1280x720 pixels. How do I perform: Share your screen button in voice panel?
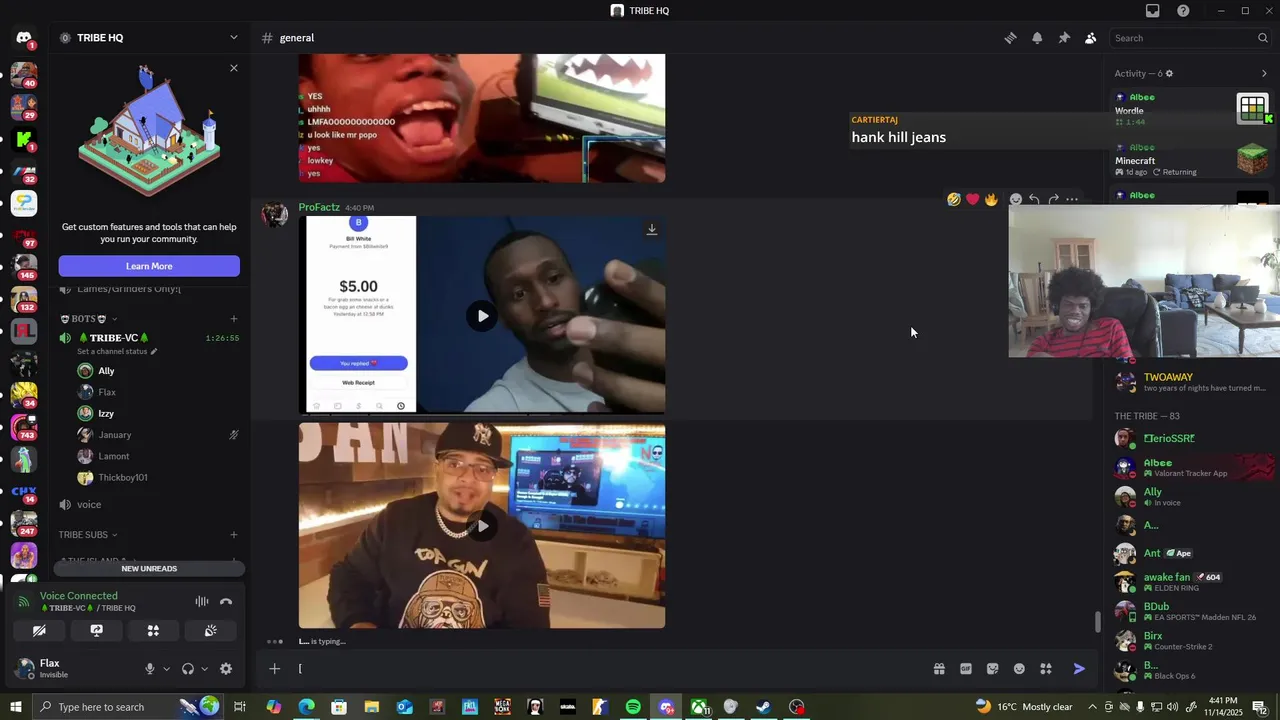pos(96,631)
